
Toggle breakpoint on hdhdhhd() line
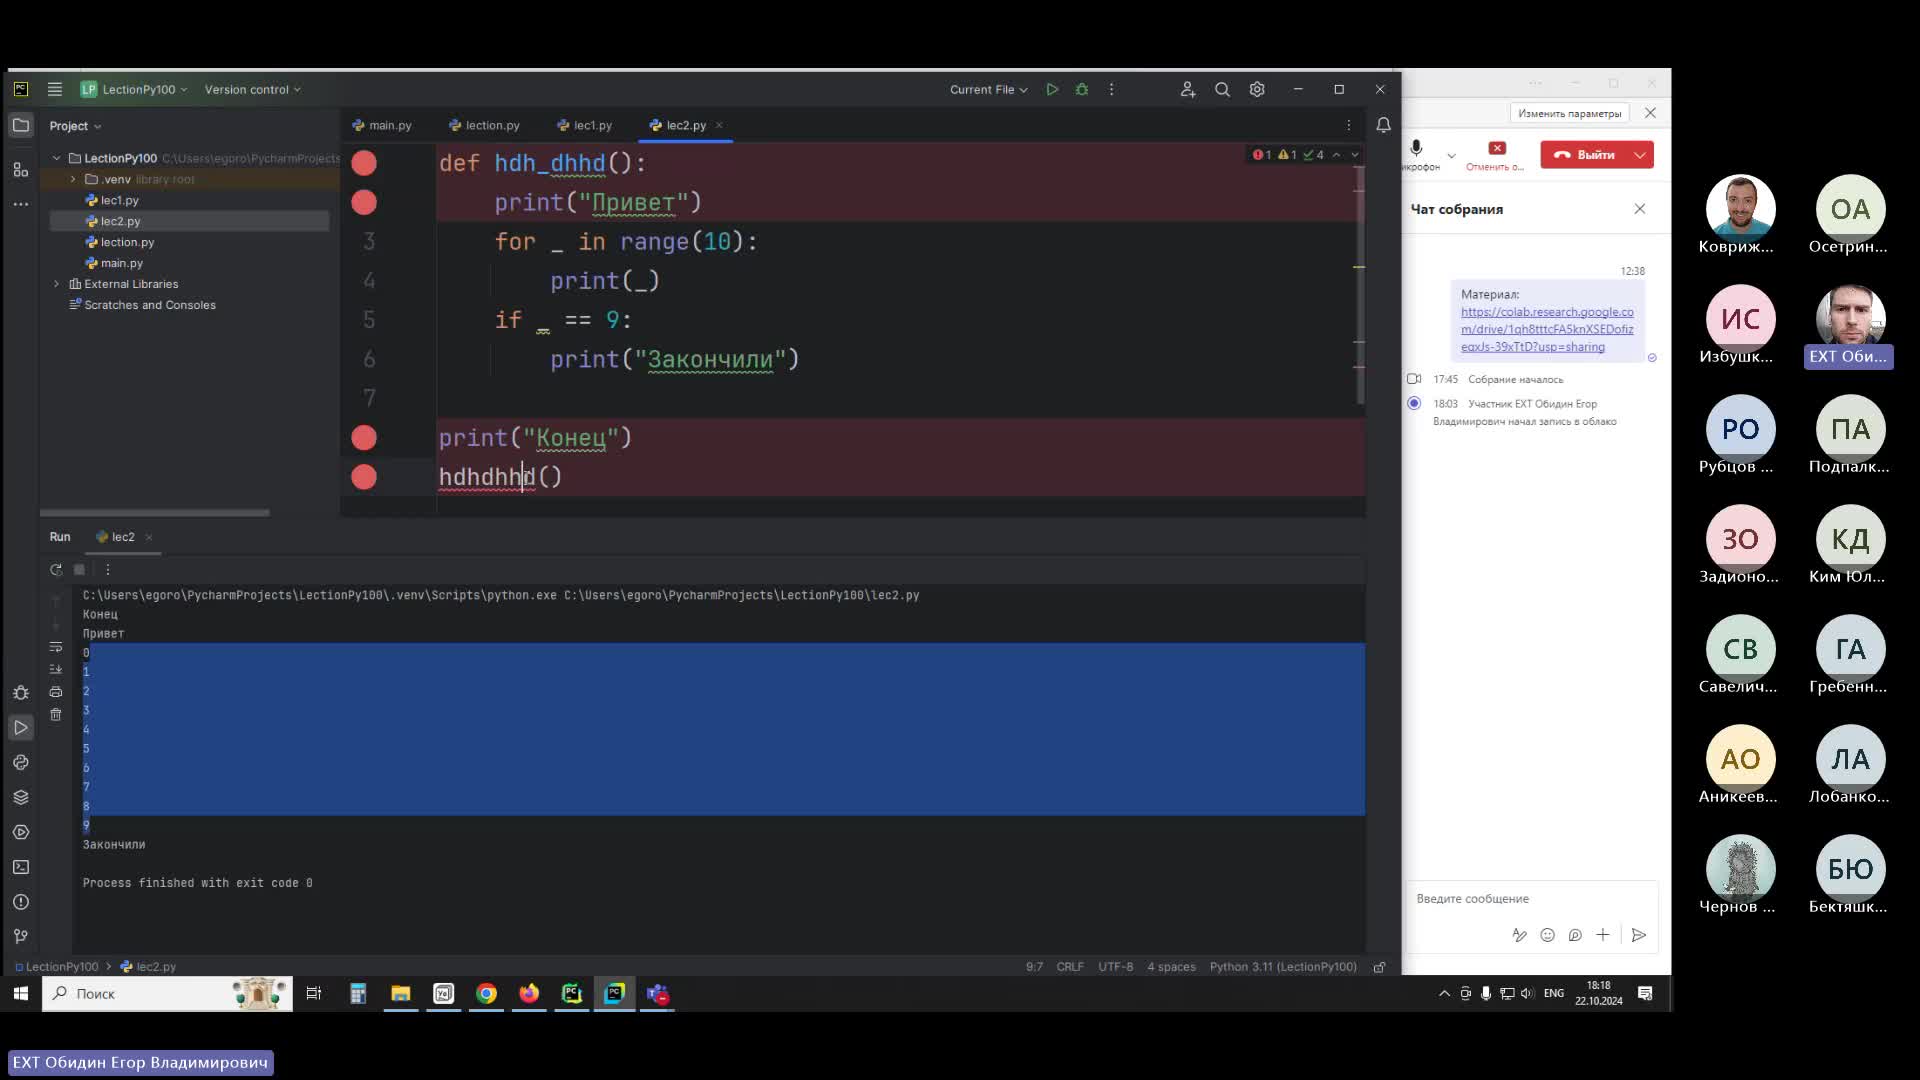click(x=364, y=477)
